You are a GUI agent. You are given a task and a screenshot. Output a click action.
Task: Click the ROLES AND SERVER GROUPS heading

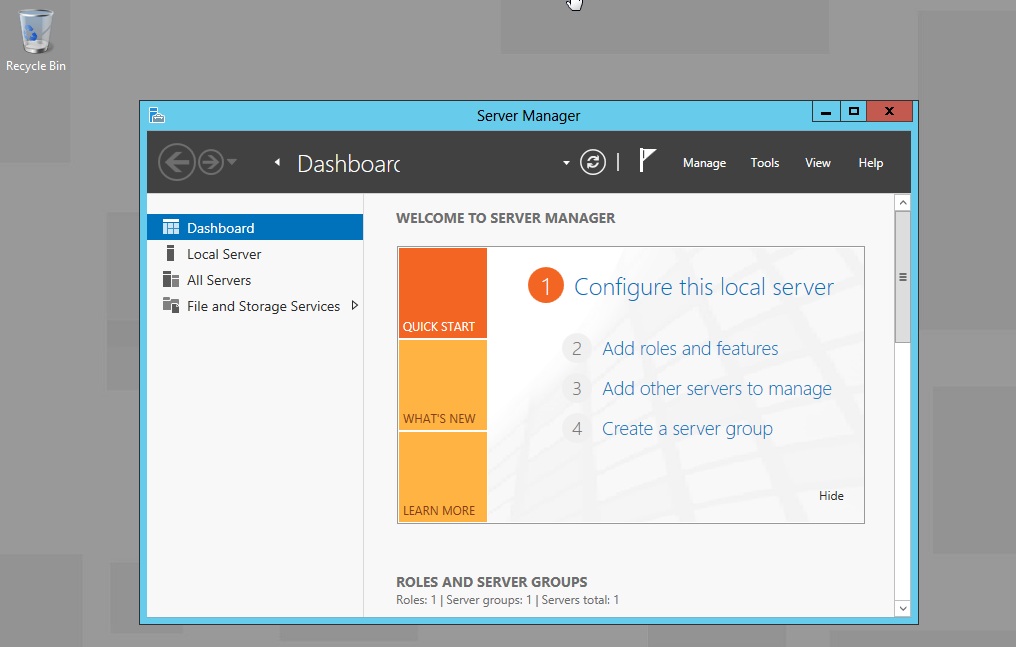coord(492,582)
